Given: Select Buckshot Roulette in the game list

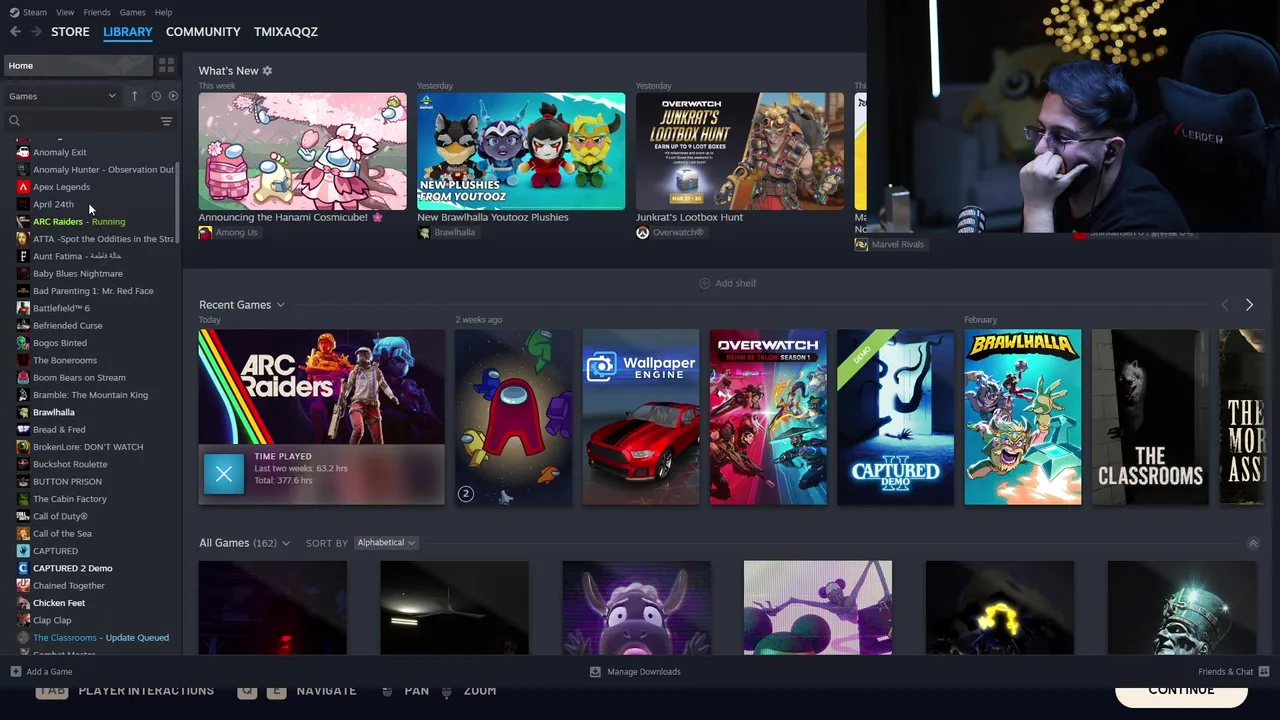Looking at the screenshot, I should pos(70,464).
